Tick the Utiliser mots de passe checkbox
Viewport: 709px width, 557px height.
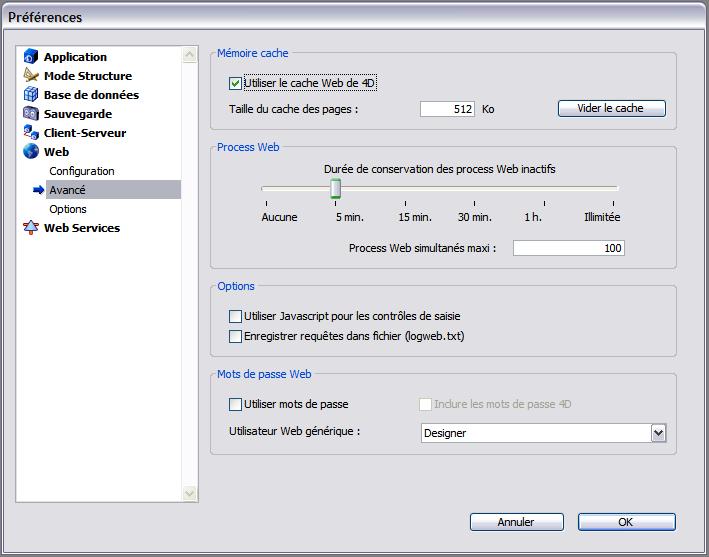click(x=236, y=405)
